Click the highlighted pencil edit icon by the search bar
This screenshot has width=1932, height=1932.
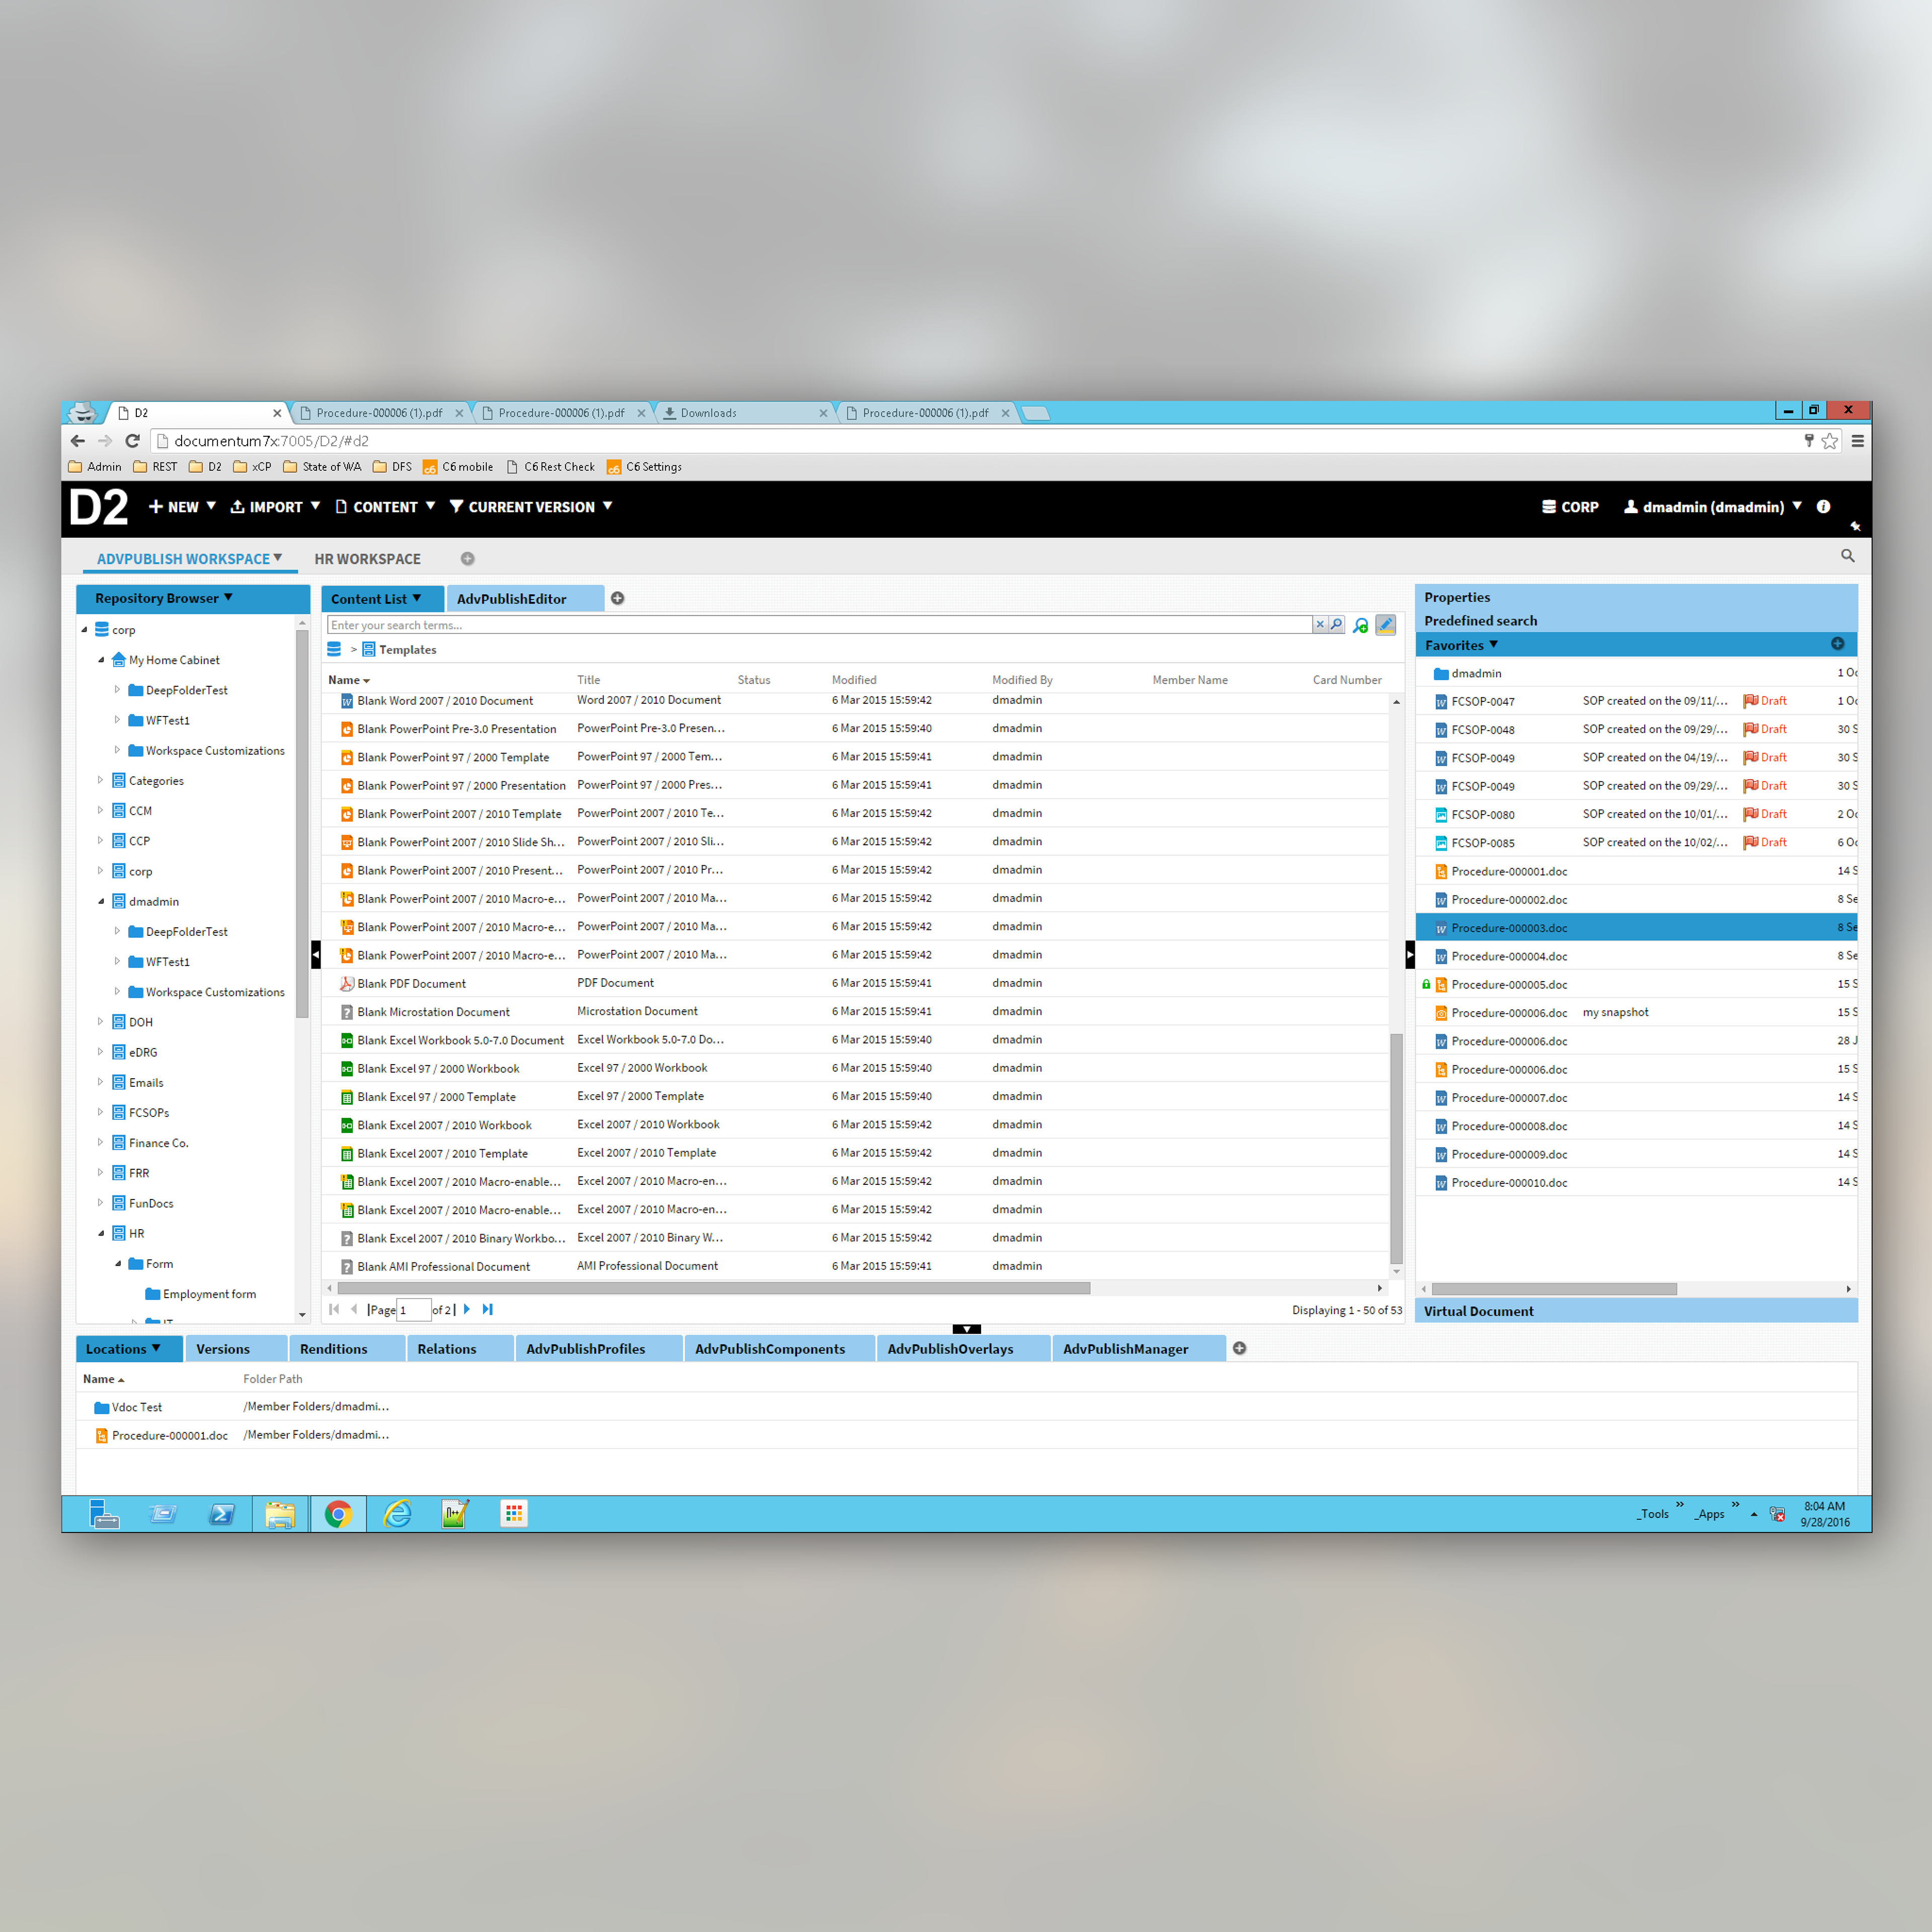(x=1385, y=625)
